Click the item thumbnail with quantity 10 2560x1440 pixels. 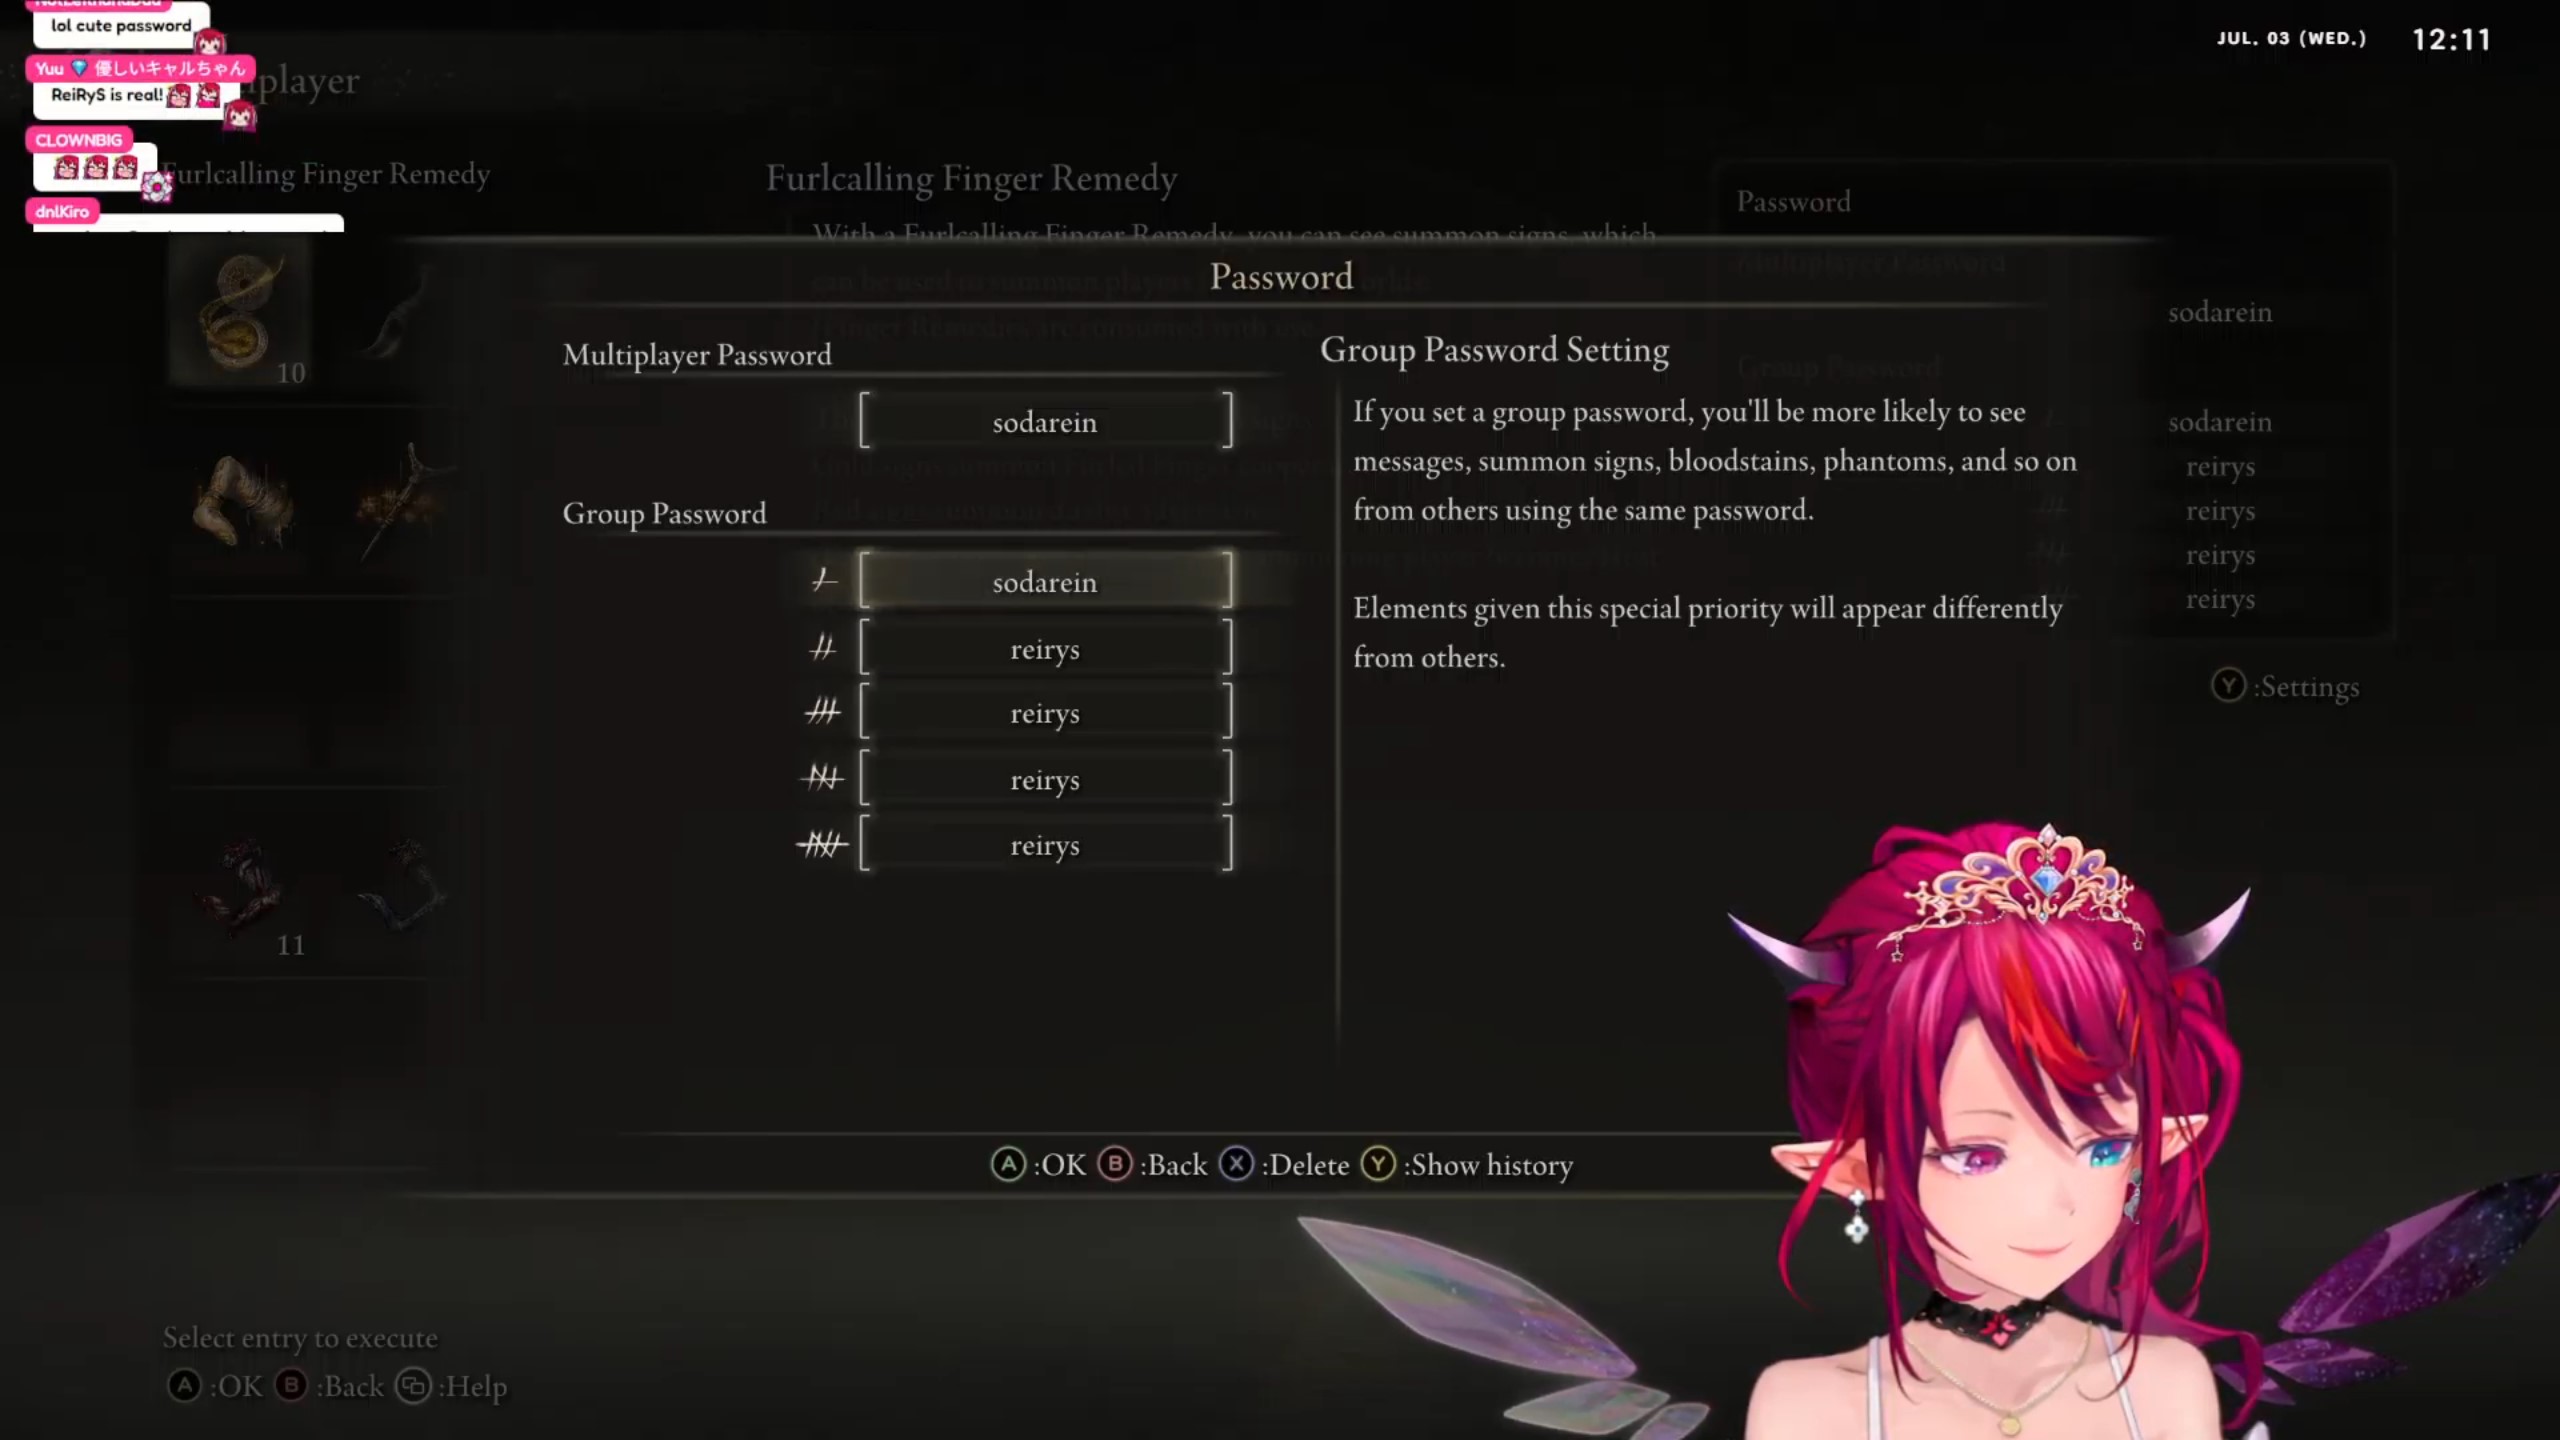[240, 312]
